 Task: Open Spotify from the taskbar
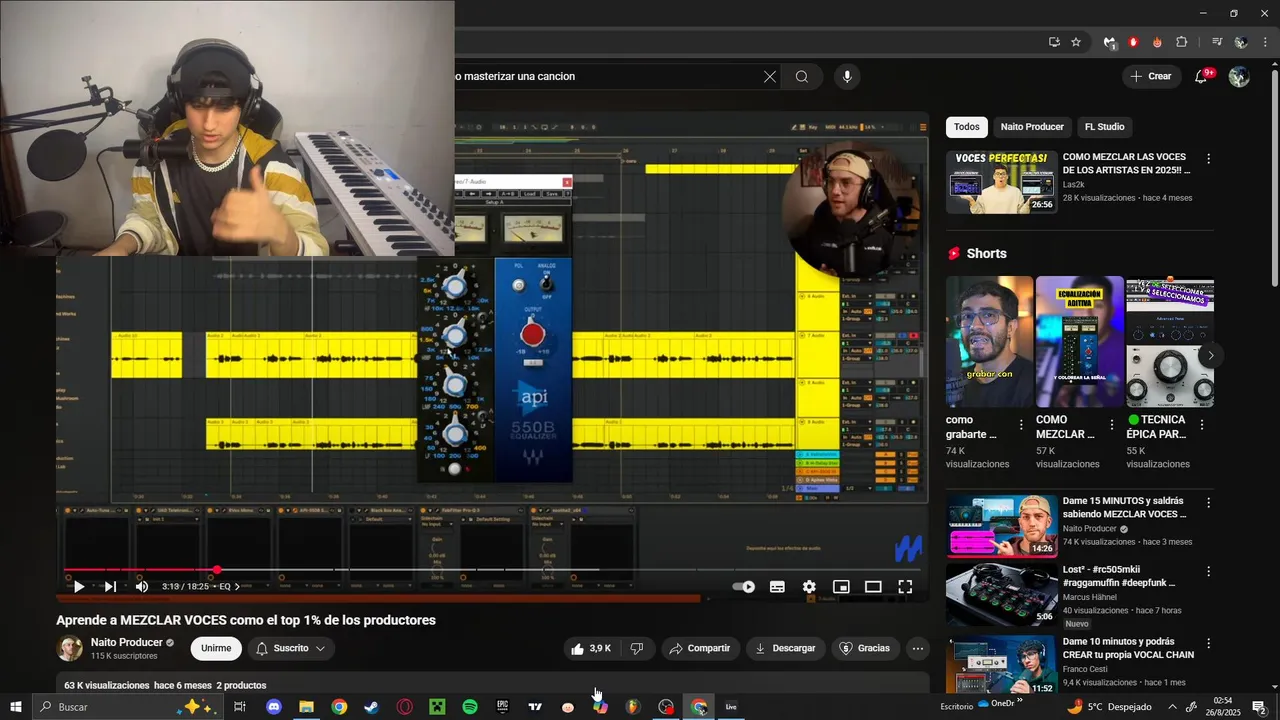[470, 707]
